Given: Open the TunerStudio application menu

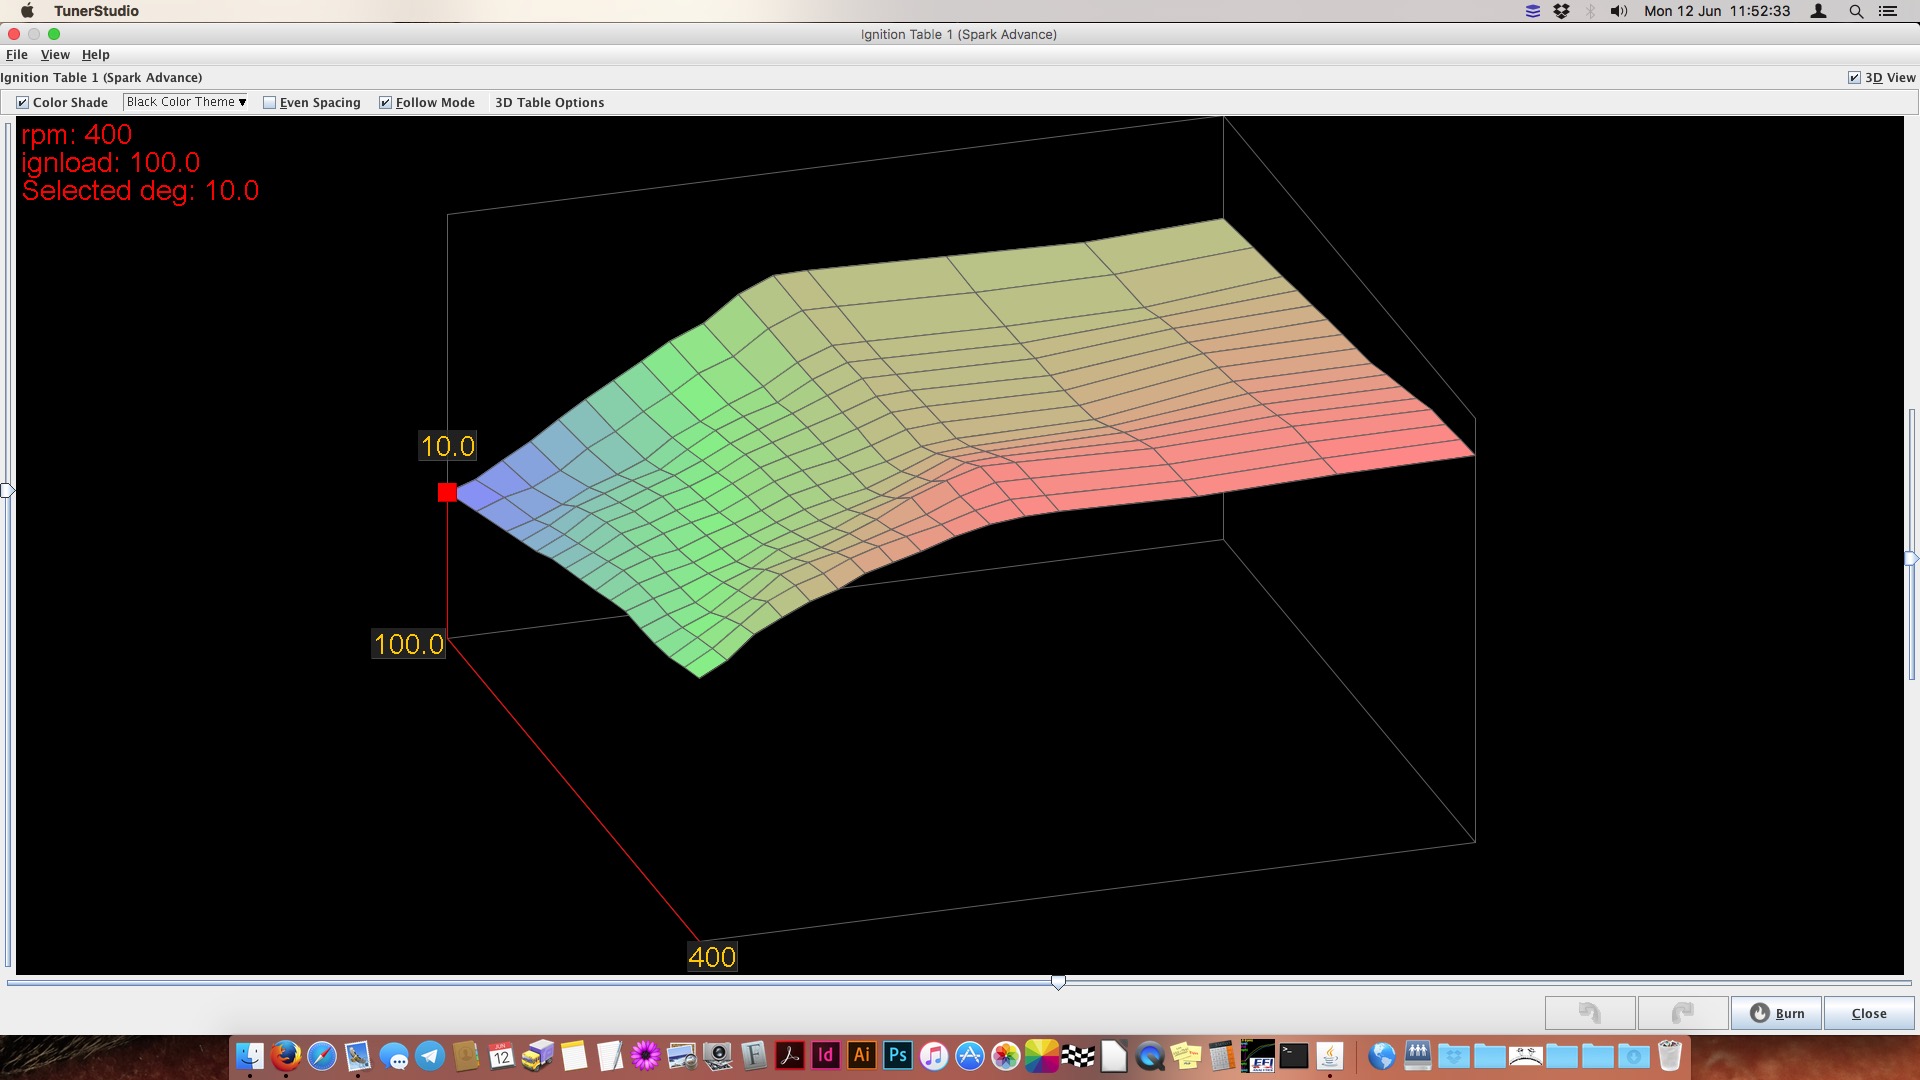Looking at the screenshot, I should pyautogui.click(x=96, y=11).
